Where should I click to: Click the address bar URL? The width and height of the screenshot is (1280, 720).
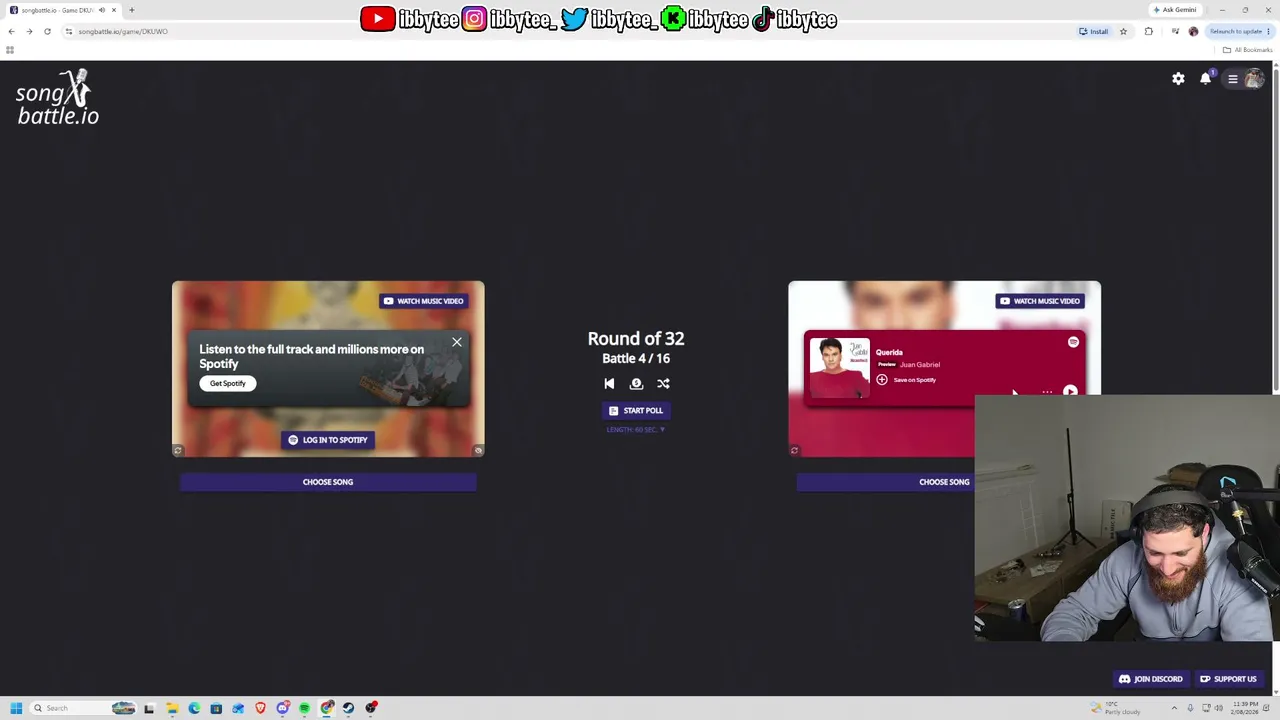pos(122,31)
